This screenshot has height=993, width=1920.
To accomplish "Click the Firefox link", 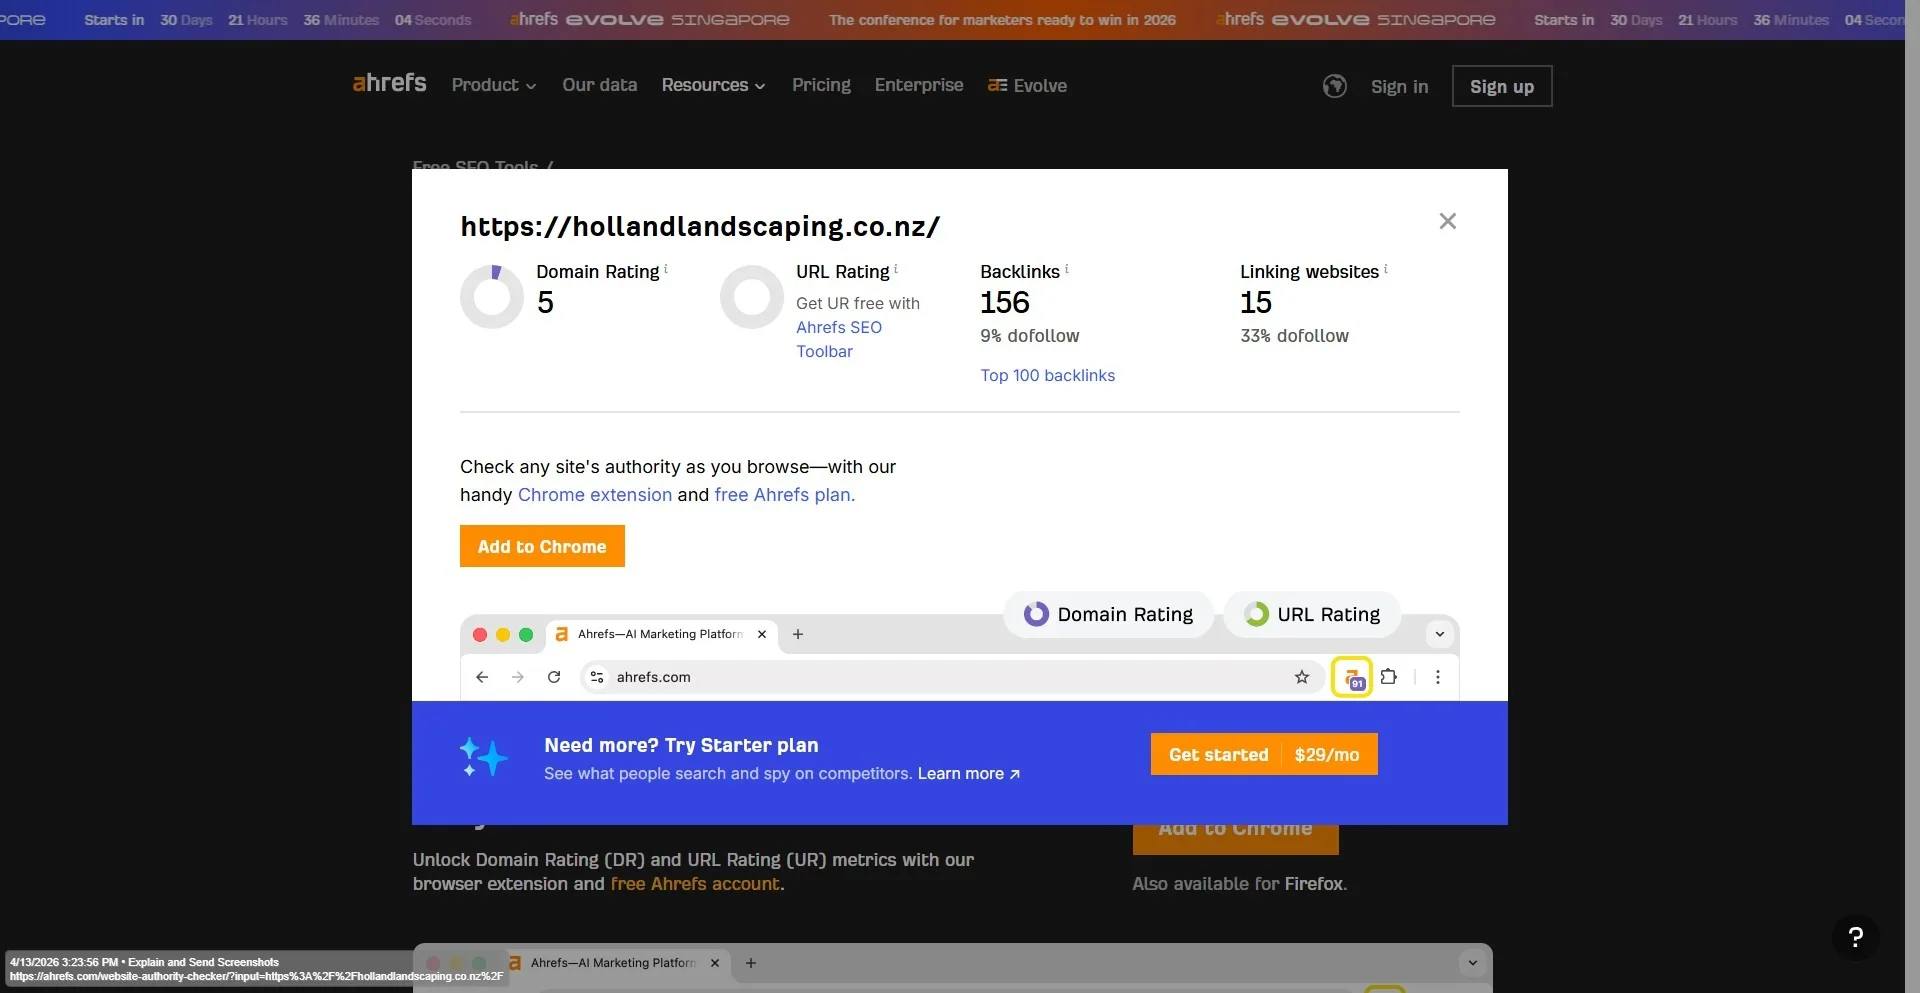I will [1314, 884].
